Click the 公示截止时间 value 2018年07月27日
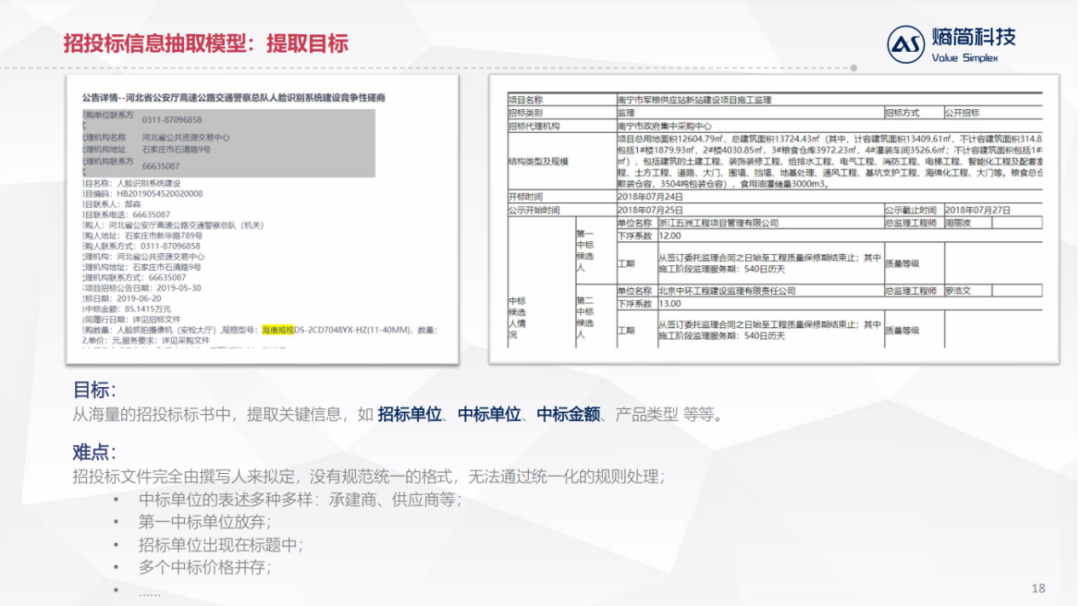1080x606 pixels. point(977,210)
